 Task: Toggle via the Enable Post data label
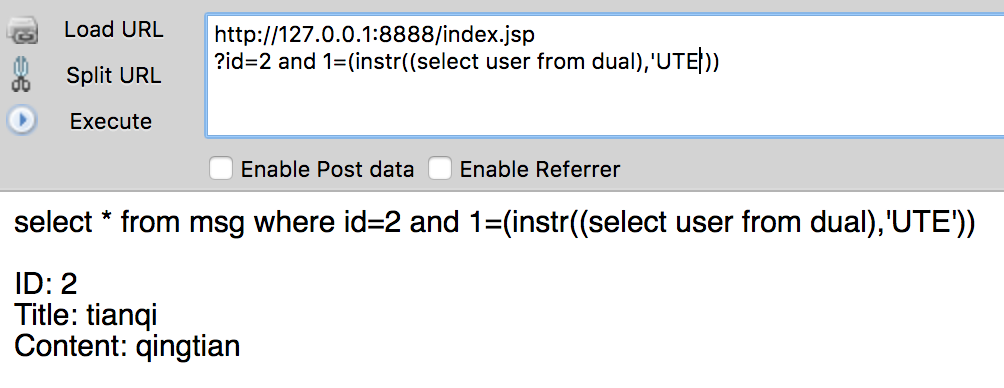pyautogui.click(x=327, y=170)
